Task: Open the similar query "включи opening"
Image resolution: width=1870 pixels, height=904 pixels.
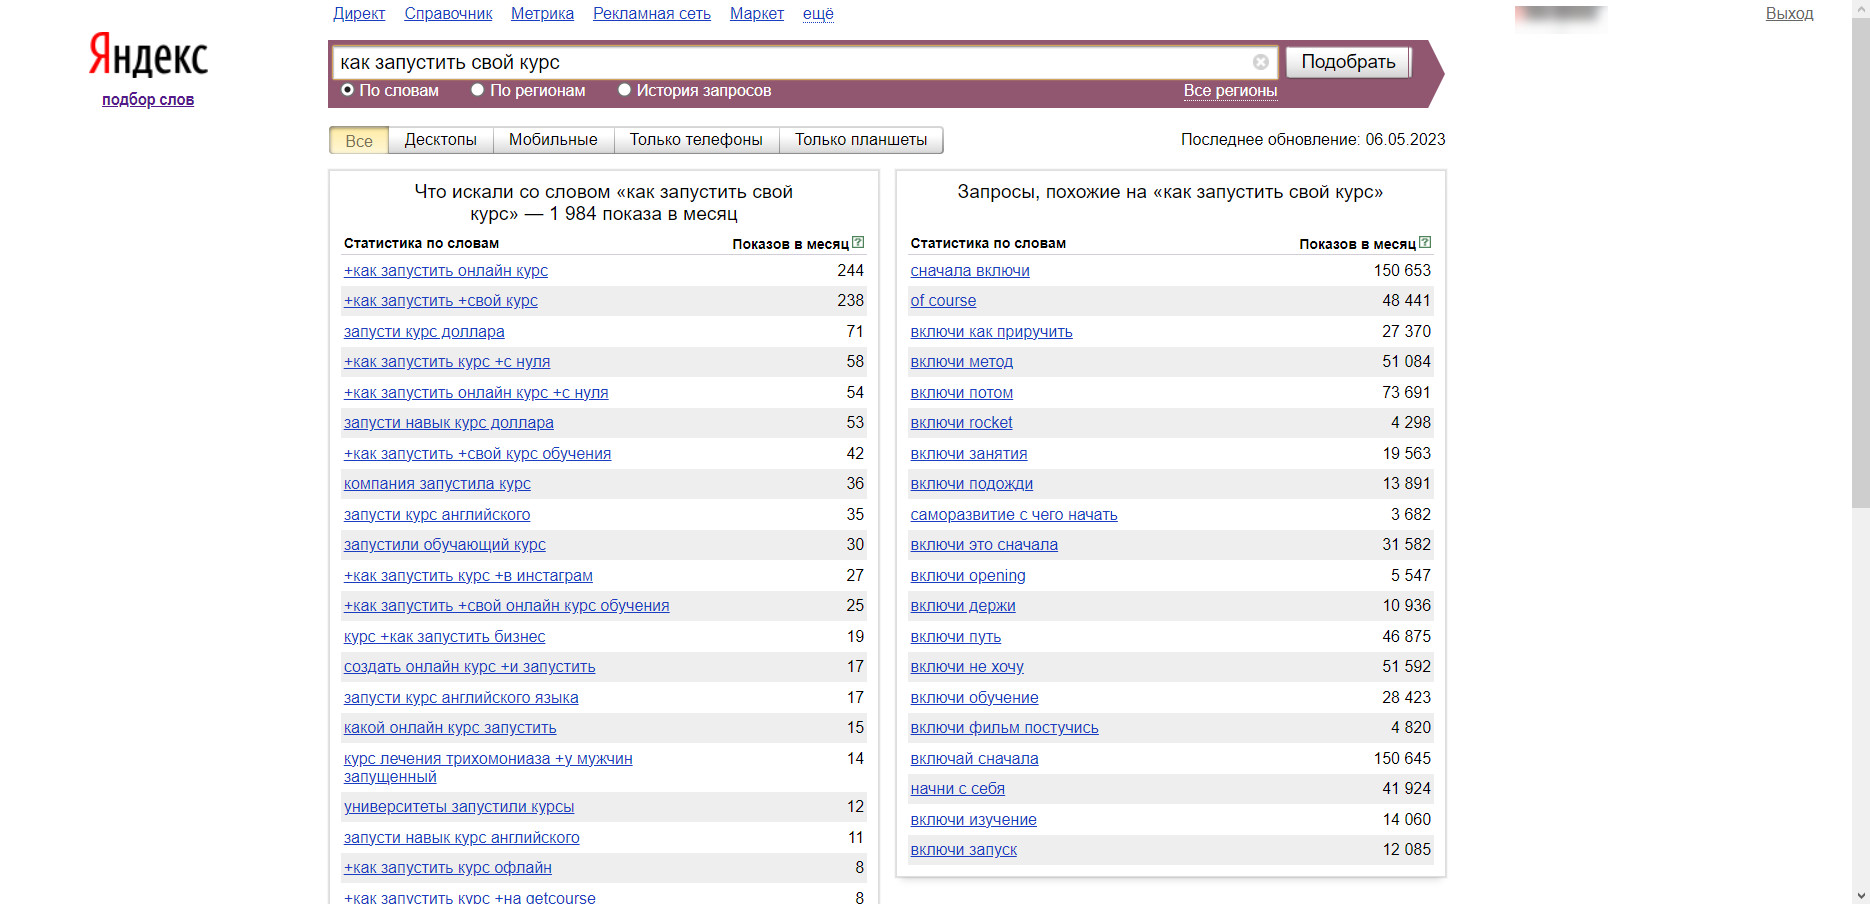Action: tap(968, 576)
